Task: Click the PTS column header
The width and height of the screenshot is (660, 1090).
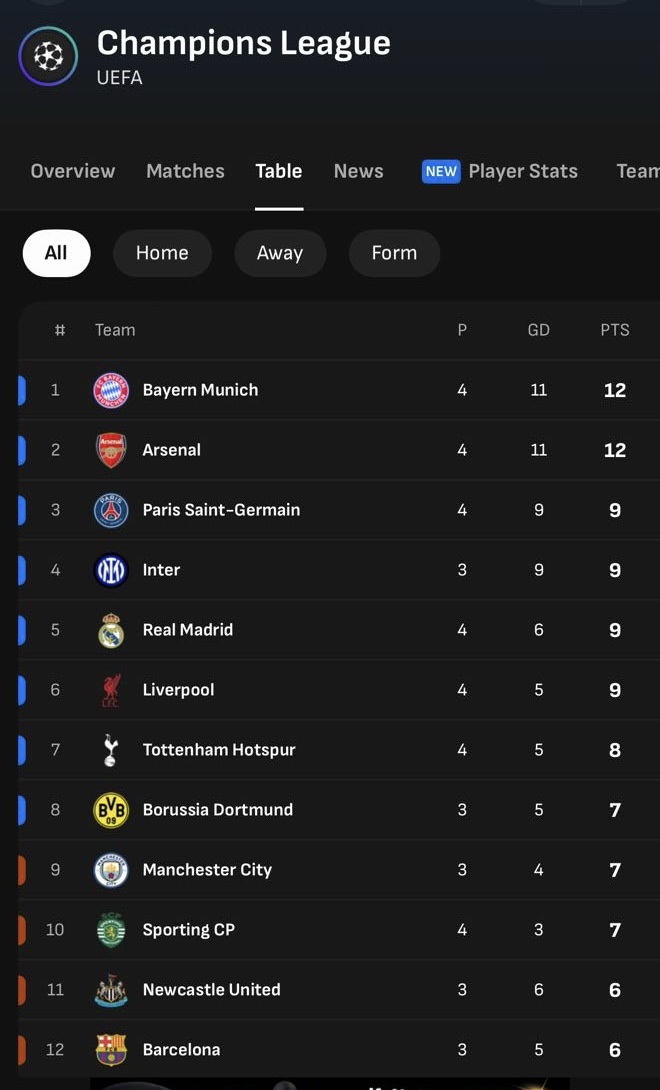Action: 615,330
